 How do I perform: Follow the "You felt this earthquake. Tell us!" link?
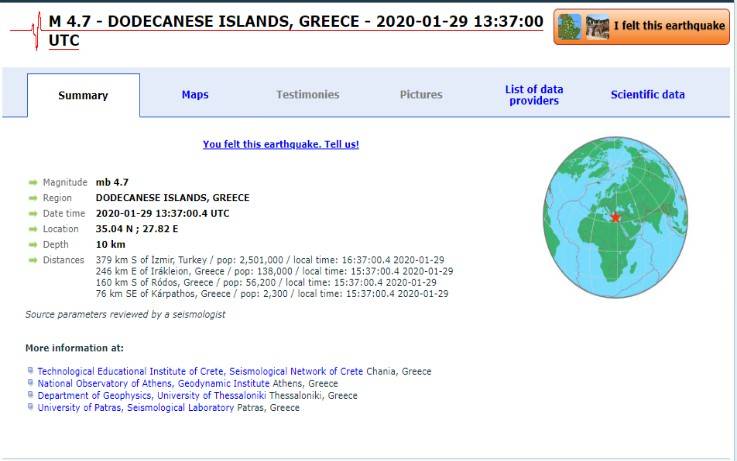click(281, 144)
